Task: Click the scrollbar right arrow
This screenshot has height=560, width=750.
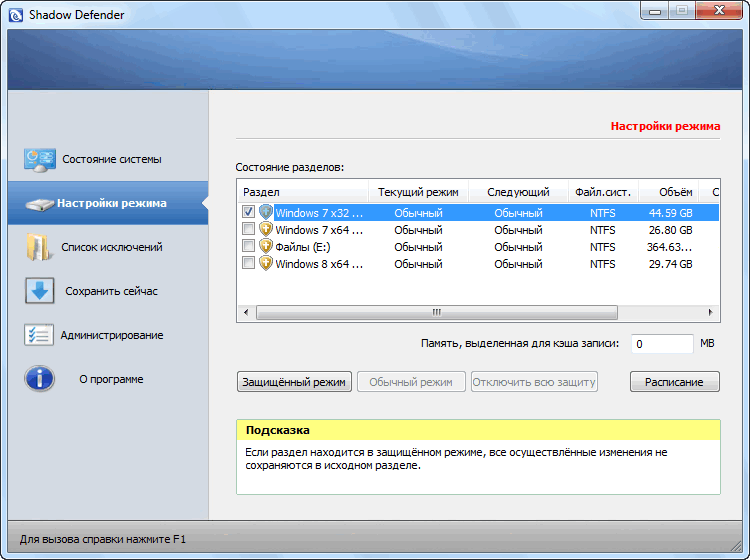Action: pos(710,312)
